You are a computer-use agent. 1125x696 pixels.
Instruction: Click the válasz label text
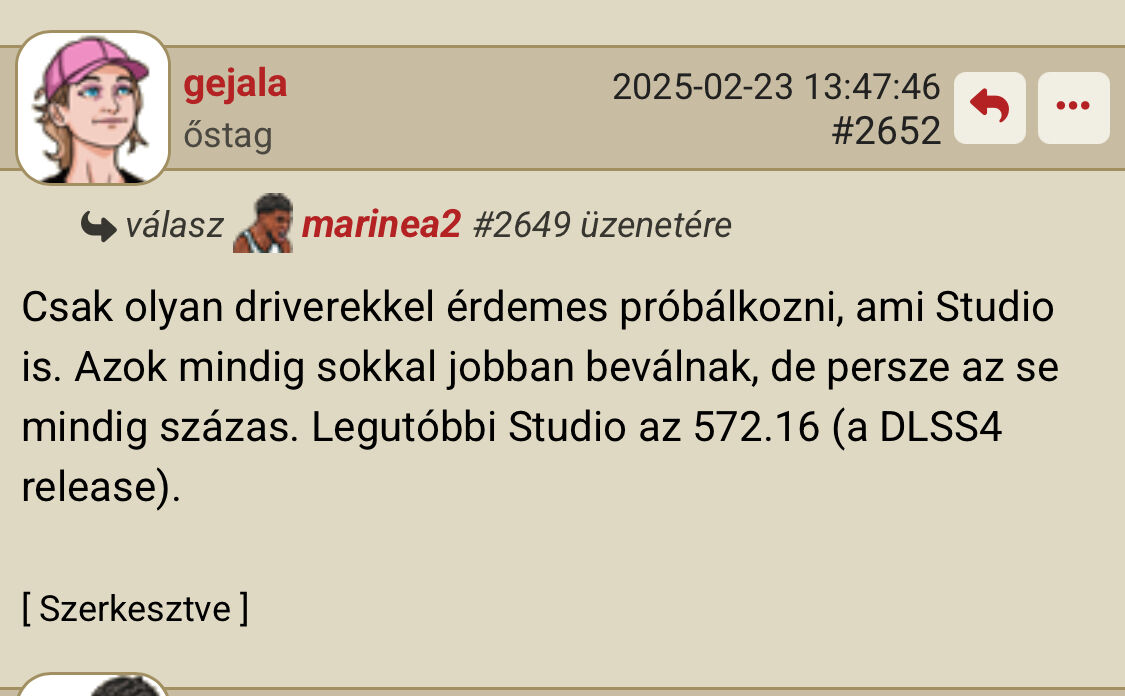click(x=174, y=225)
